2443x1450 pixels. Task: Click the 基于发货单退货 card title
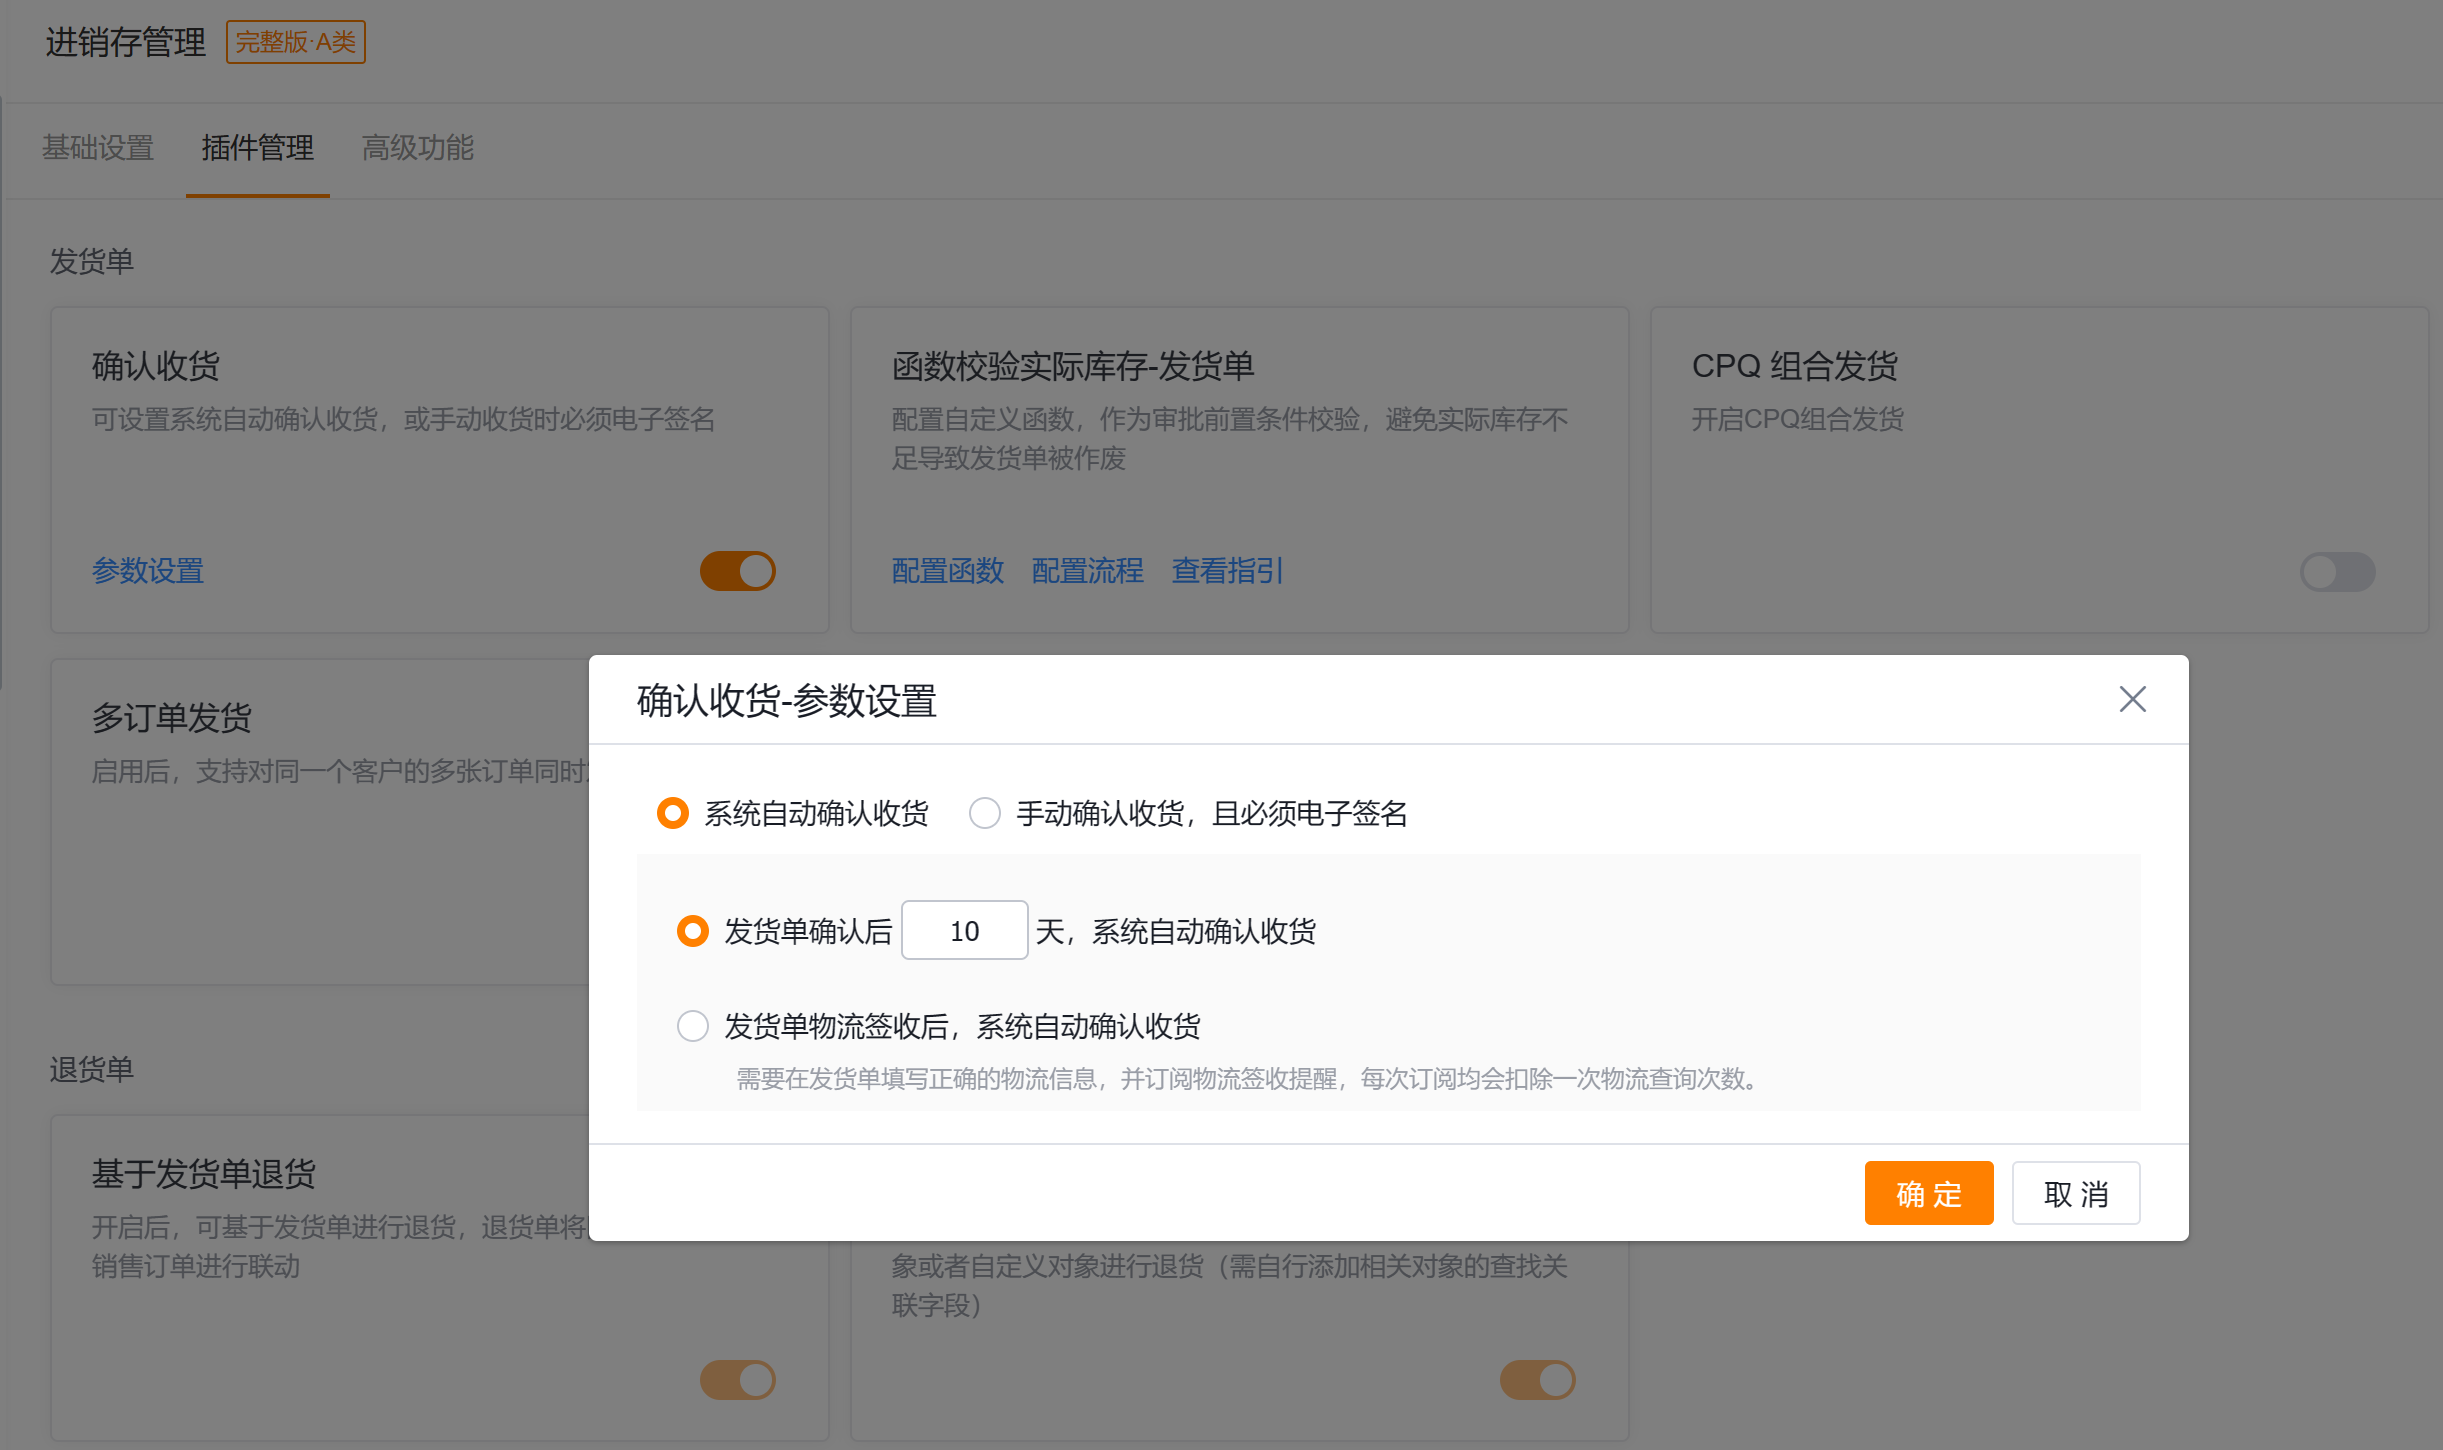(204, 1174)
